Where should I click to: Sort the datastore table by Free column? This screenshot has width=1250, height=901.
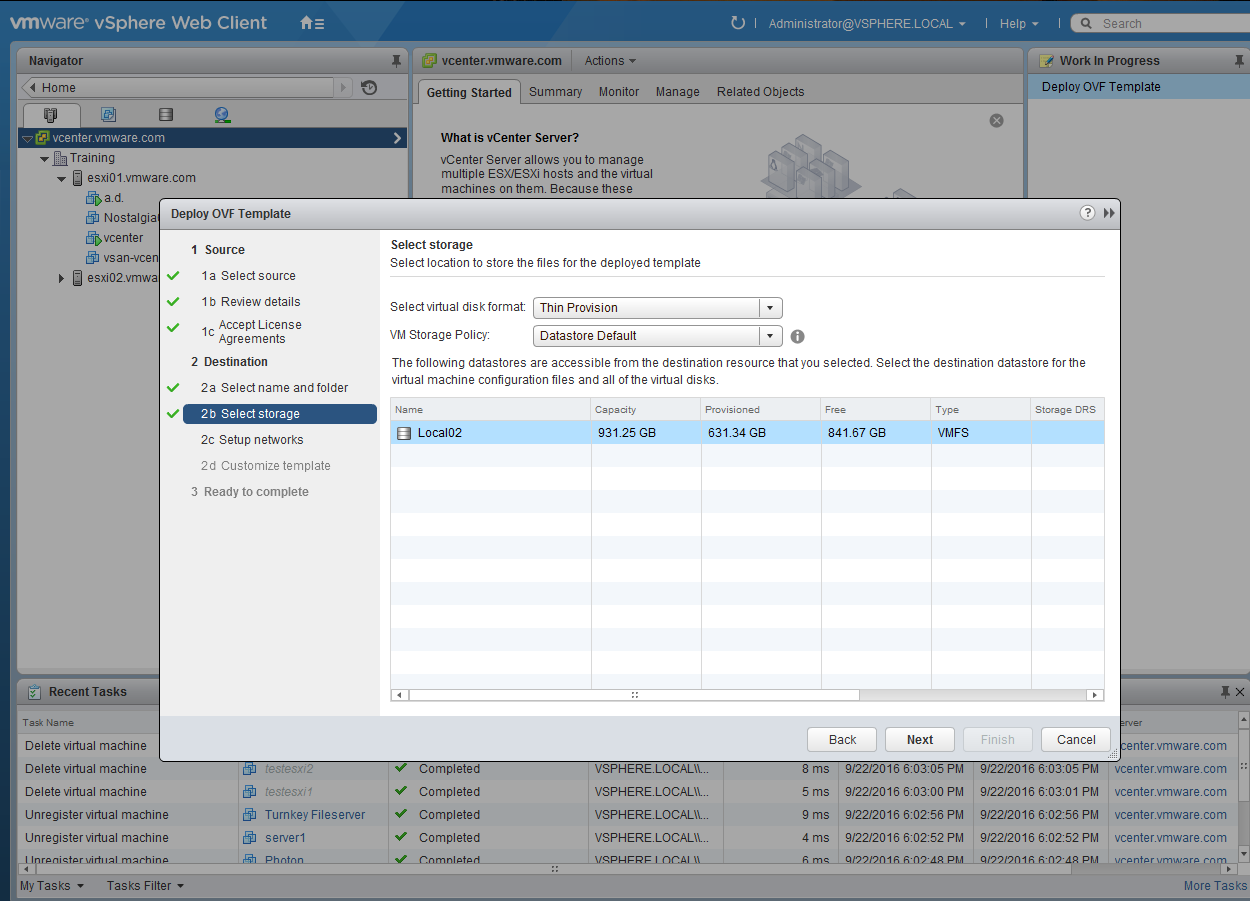tap(876, 410)
